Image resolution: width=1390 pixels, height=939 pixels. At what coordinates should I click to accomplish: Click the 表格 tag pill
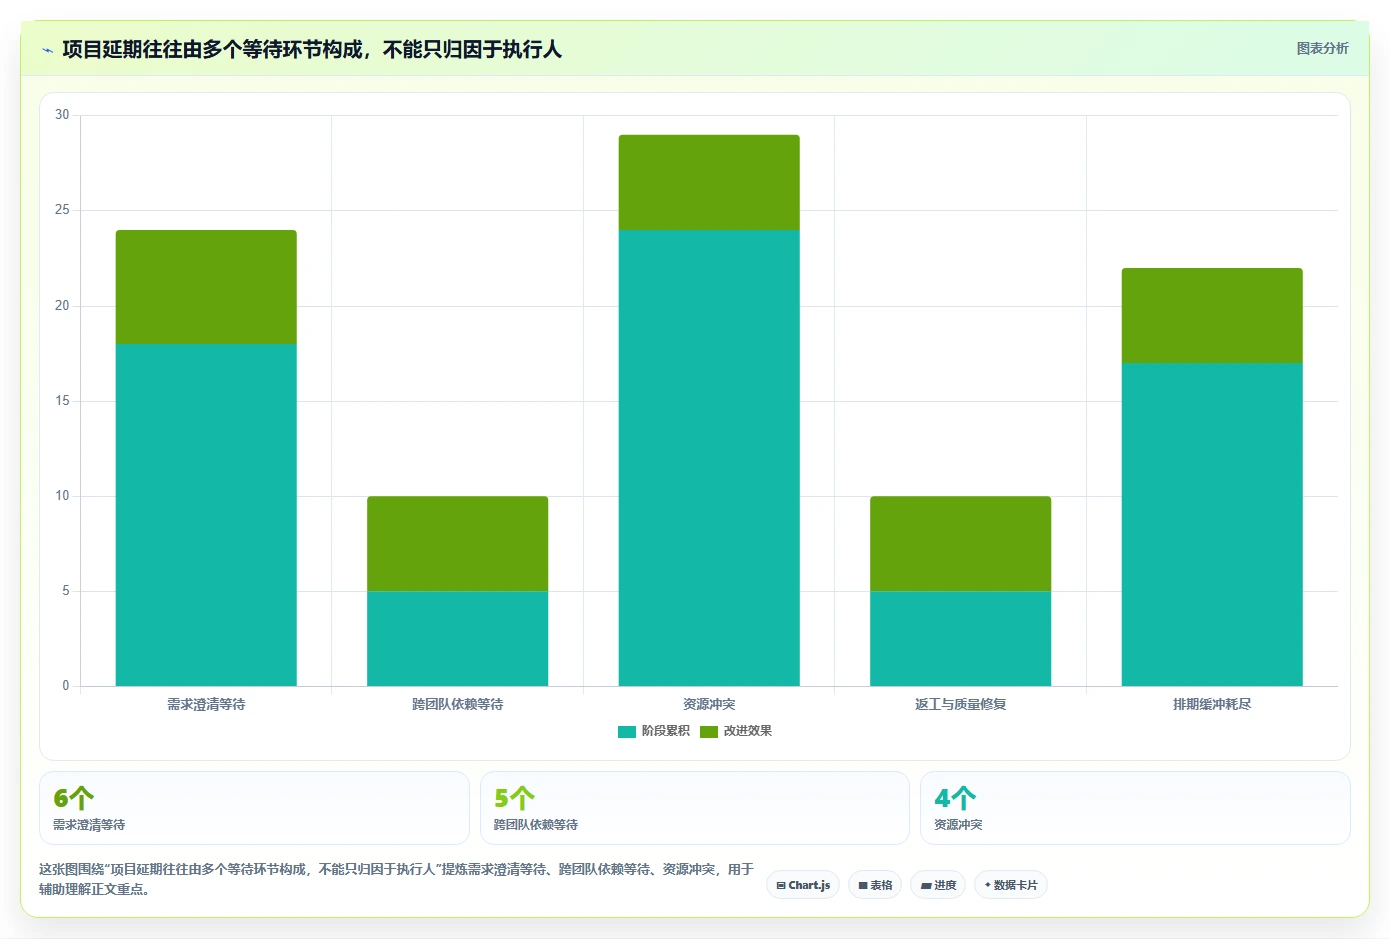point(875,885)
